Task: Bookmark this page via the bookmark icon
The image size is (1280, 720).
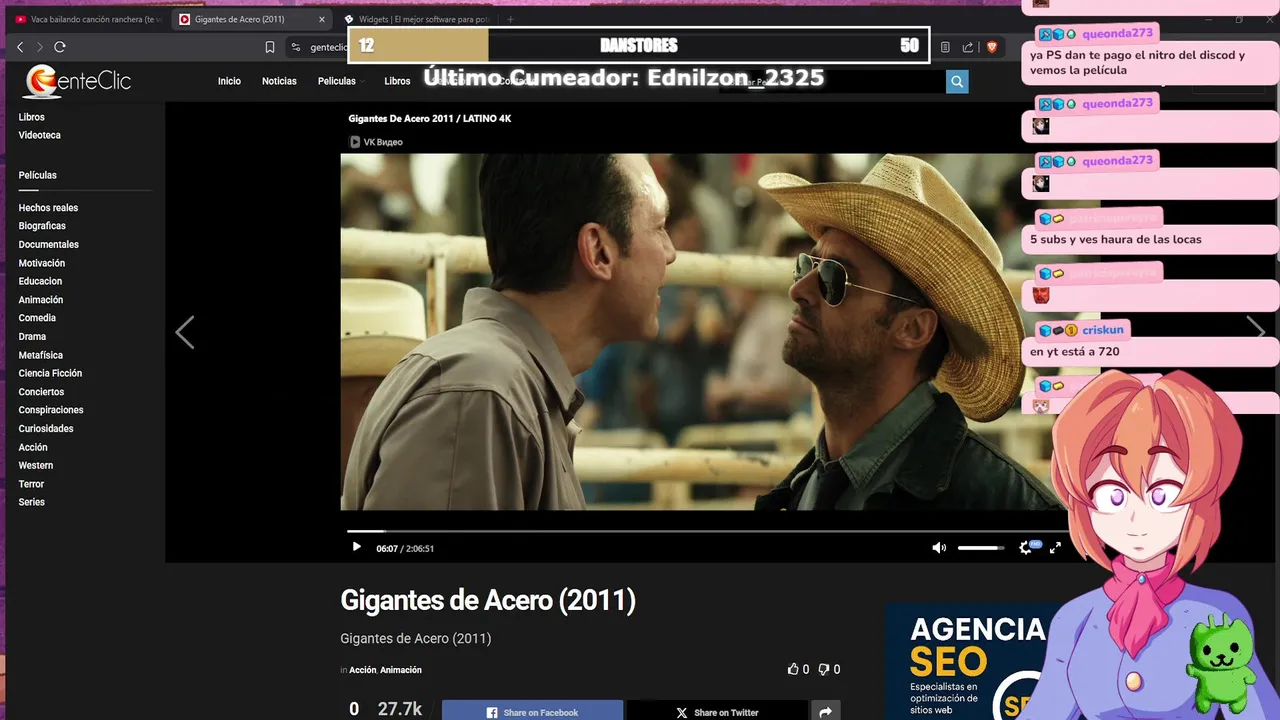Action: [x=270, y=47]
